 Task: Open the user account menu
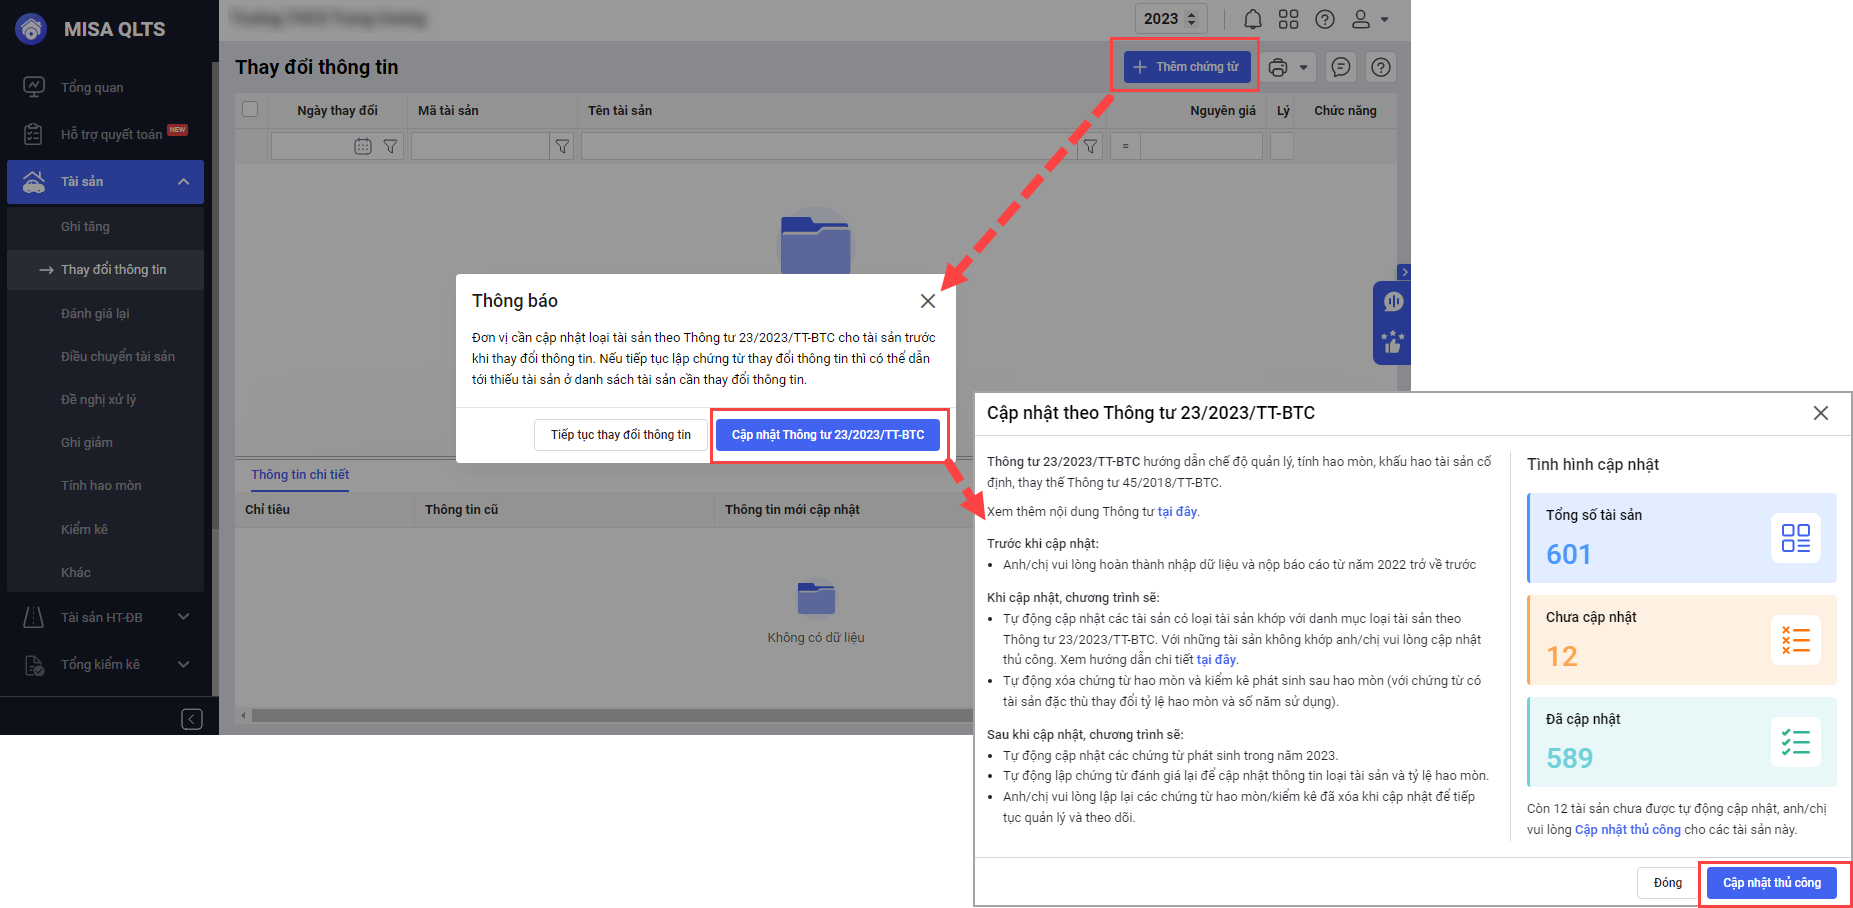[1370, 19]
